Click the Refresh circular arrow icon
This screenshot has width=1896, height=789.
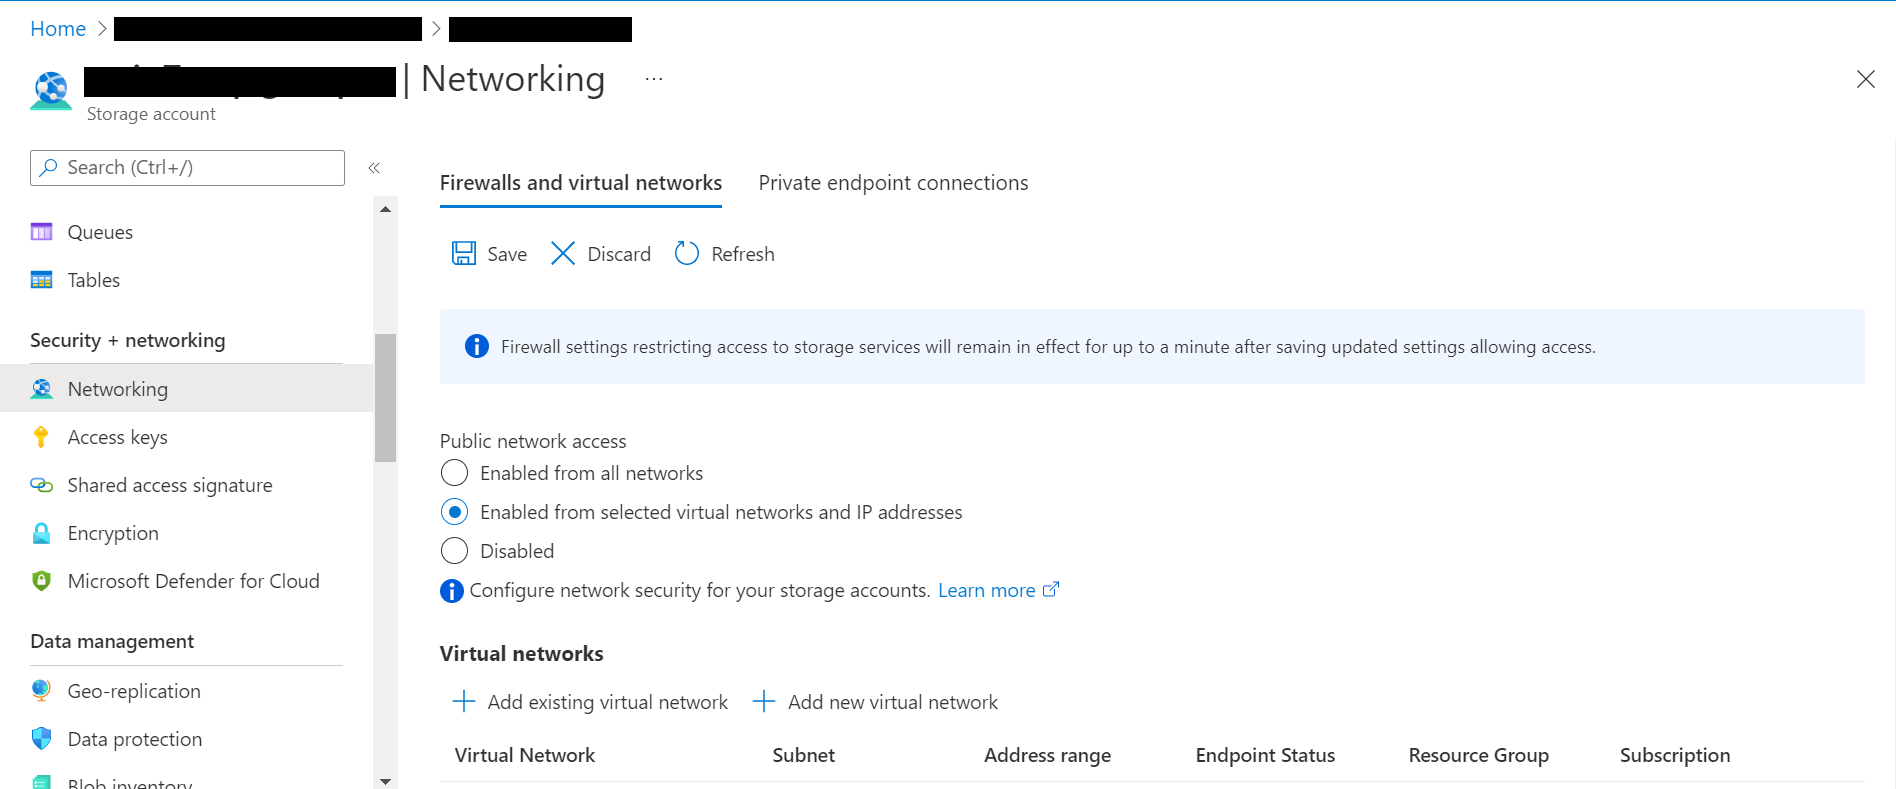687,254
